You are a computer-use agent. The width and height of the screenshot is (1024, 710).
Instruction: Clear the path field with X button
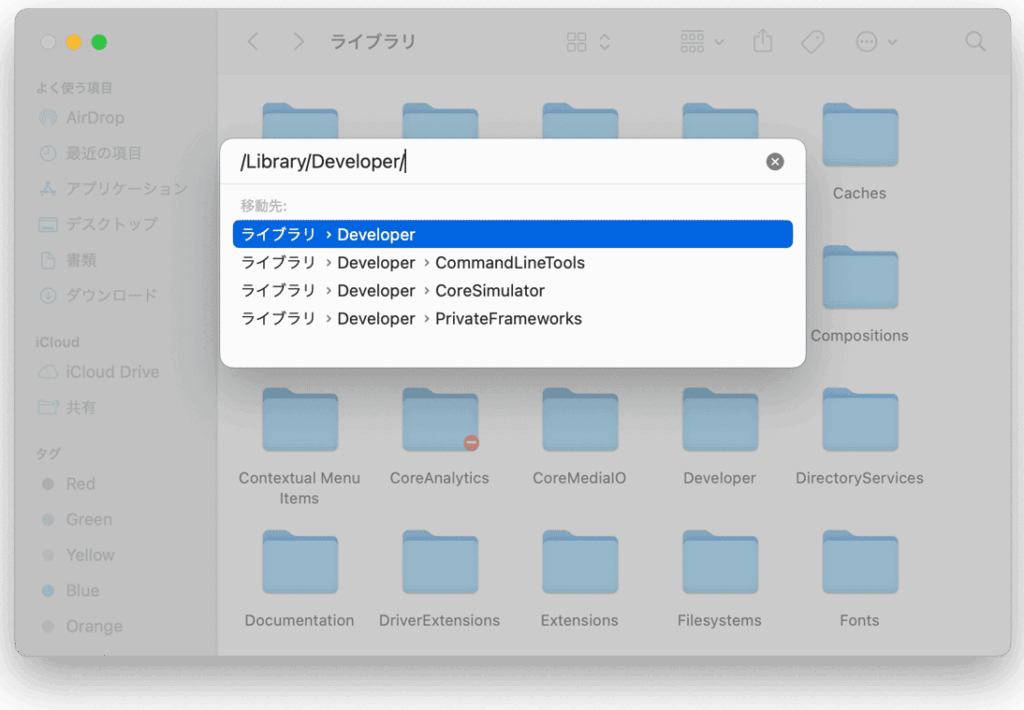click(x=775, y=162)
